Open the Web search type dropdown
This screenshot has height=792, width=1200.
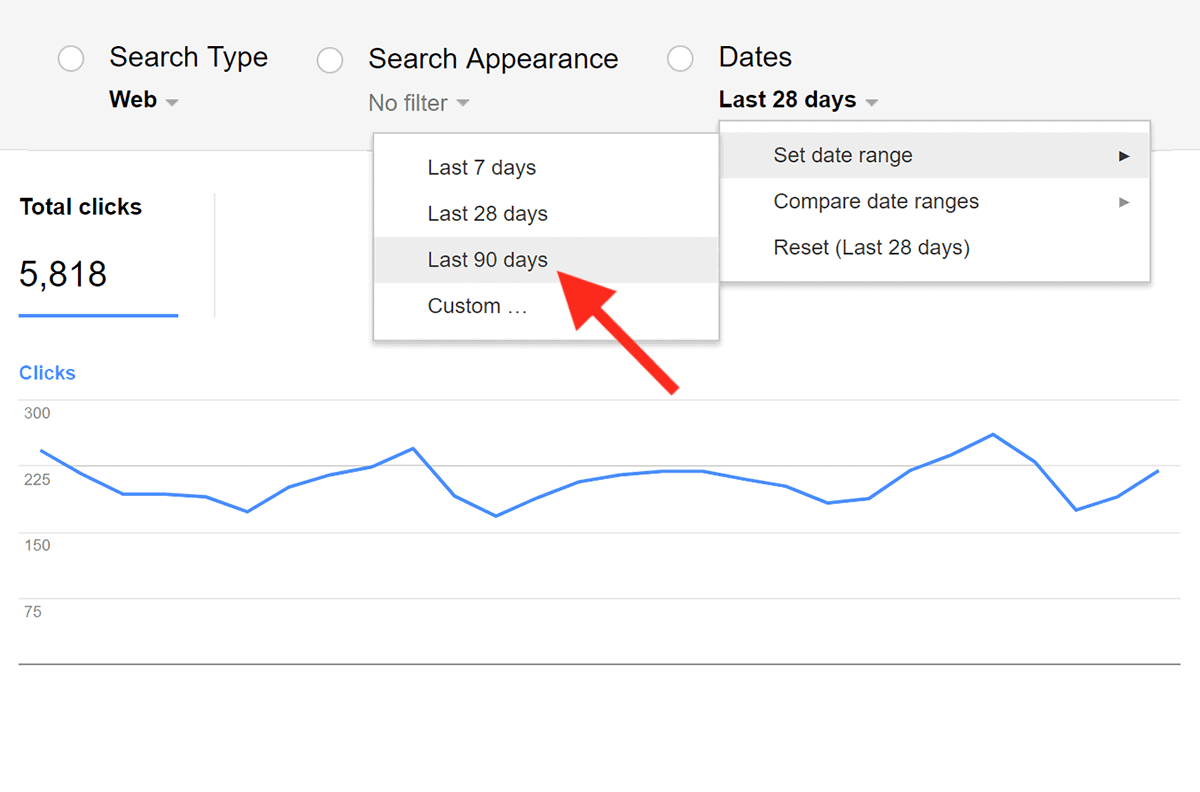pyautogui.click(x=144, y=101)
